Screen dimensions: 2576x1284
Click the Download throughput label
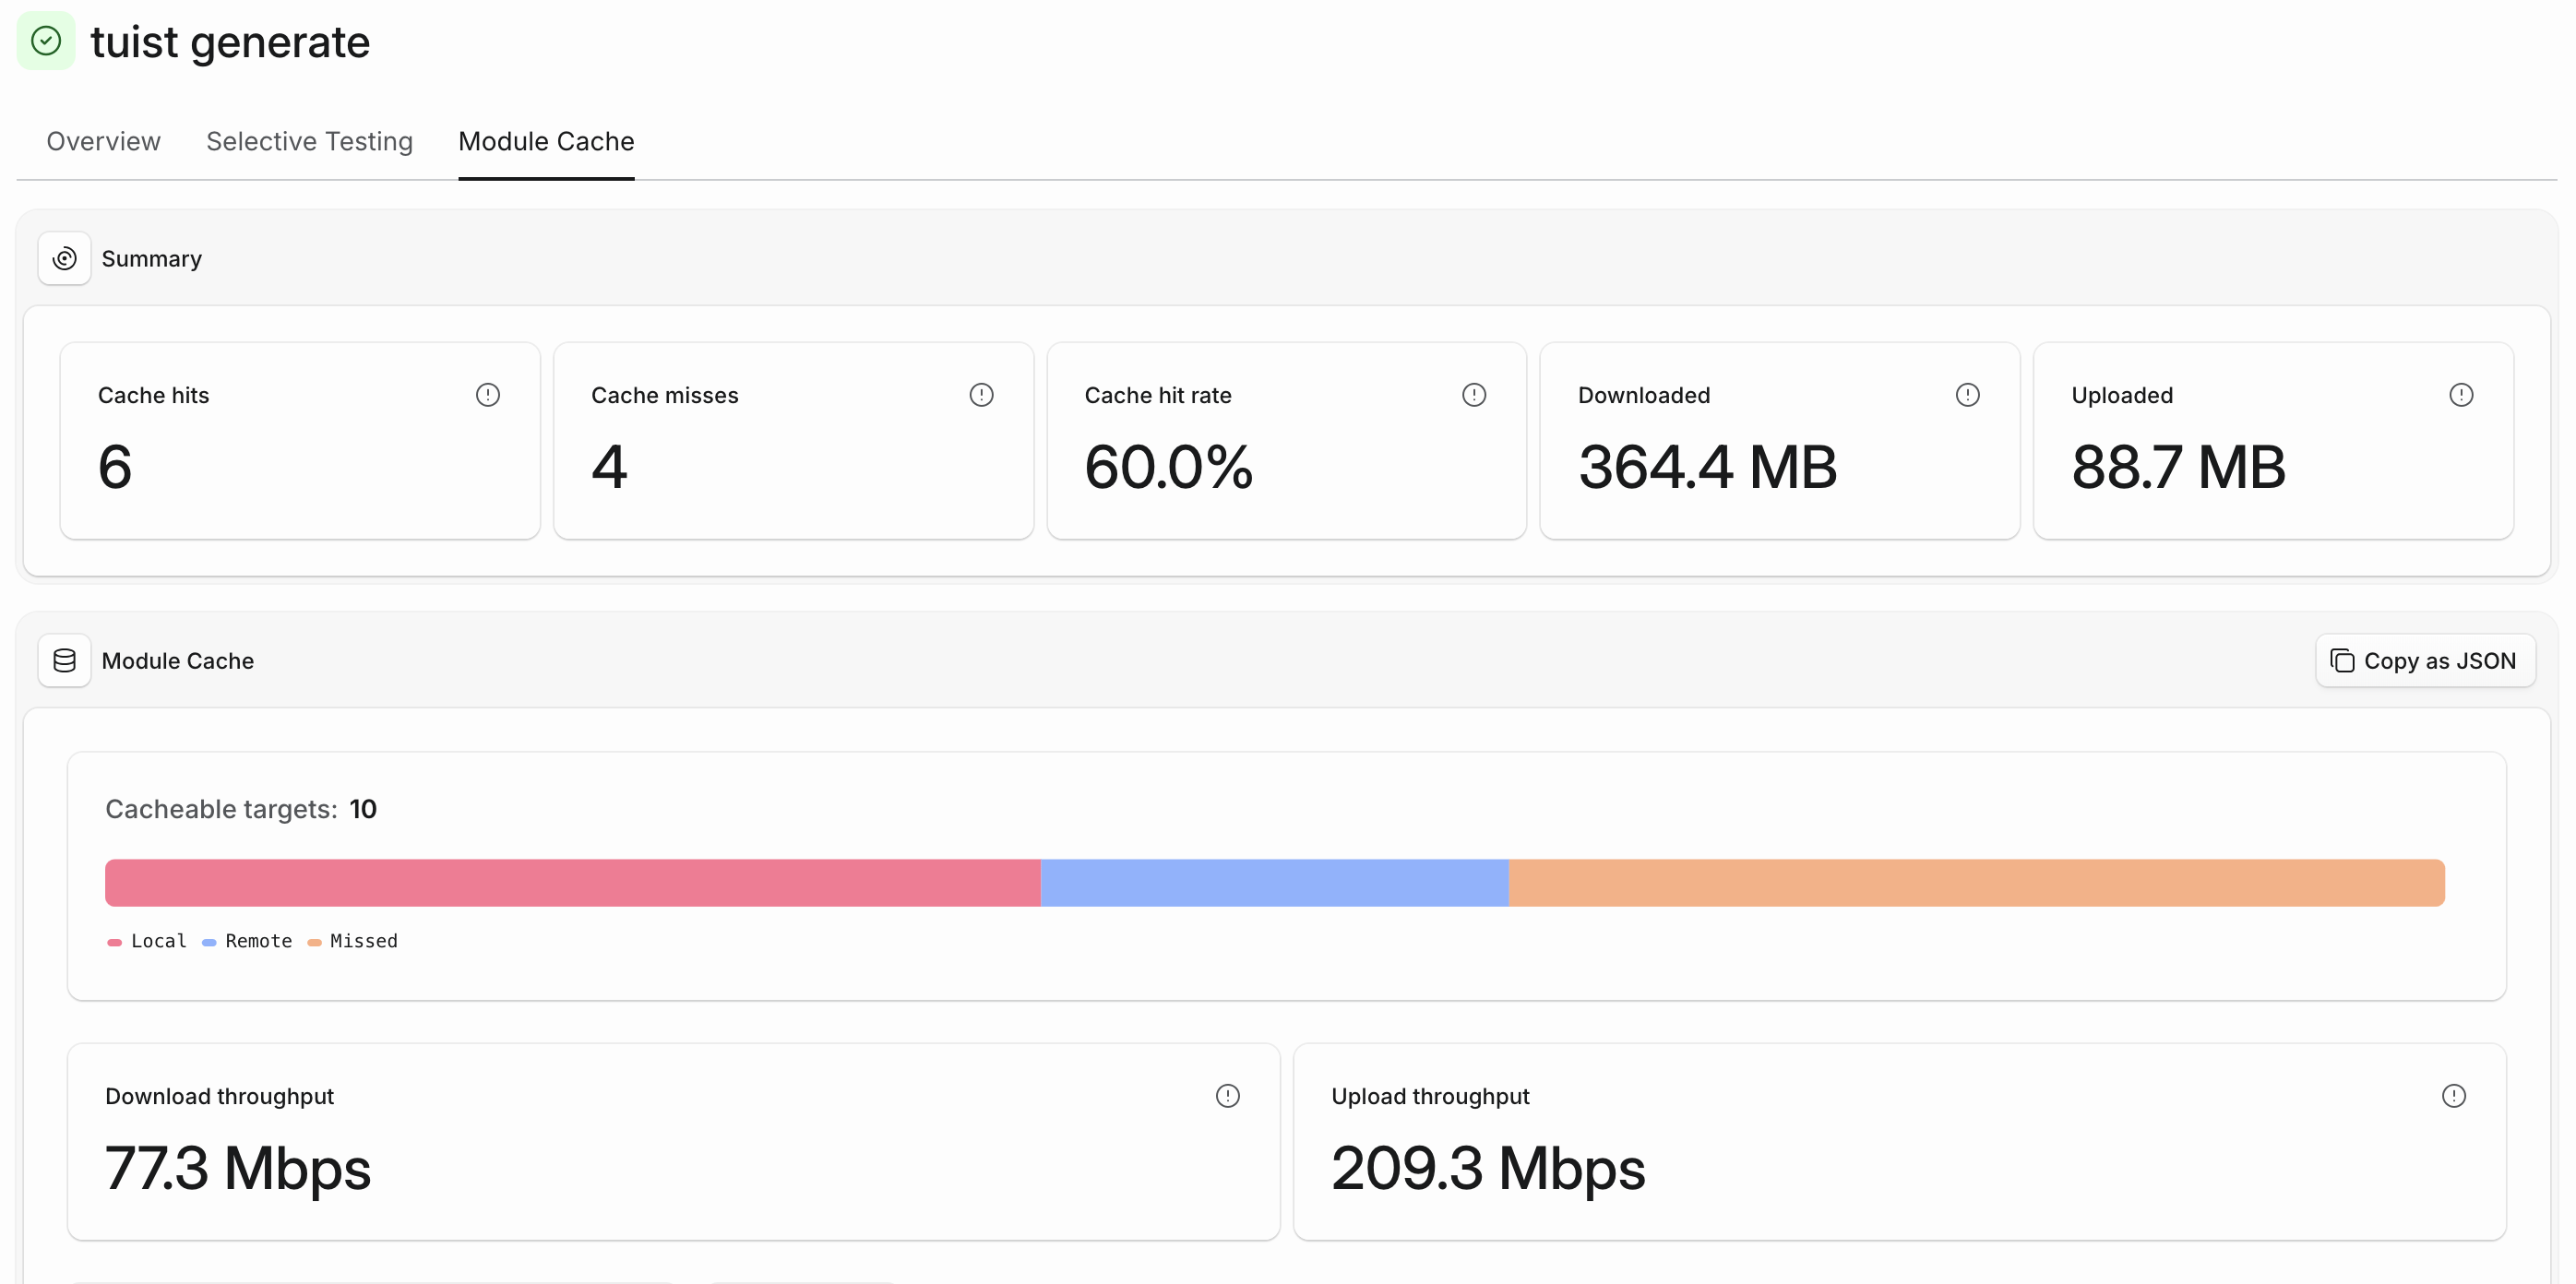pos(219,1096)
